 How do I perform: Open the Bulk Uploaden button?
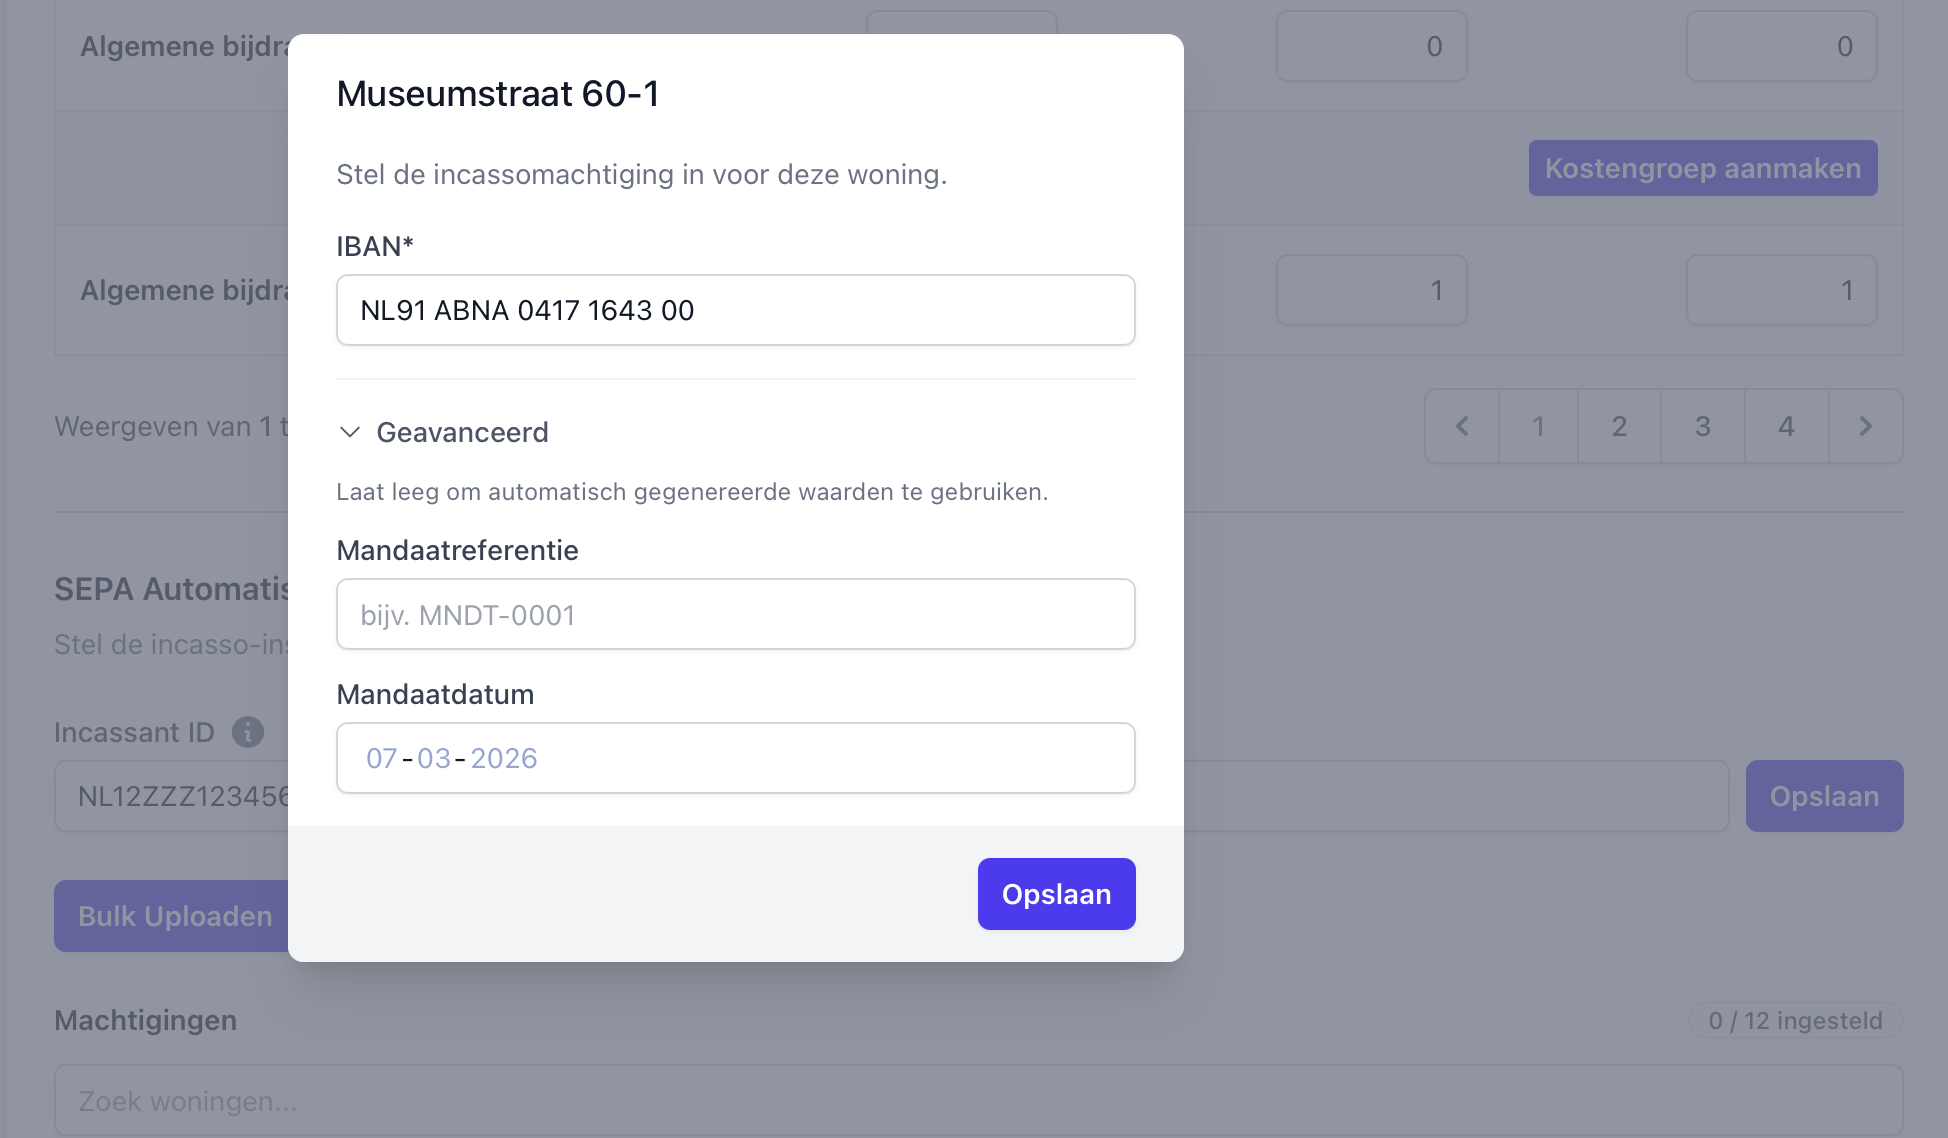[x=174, y=916]
